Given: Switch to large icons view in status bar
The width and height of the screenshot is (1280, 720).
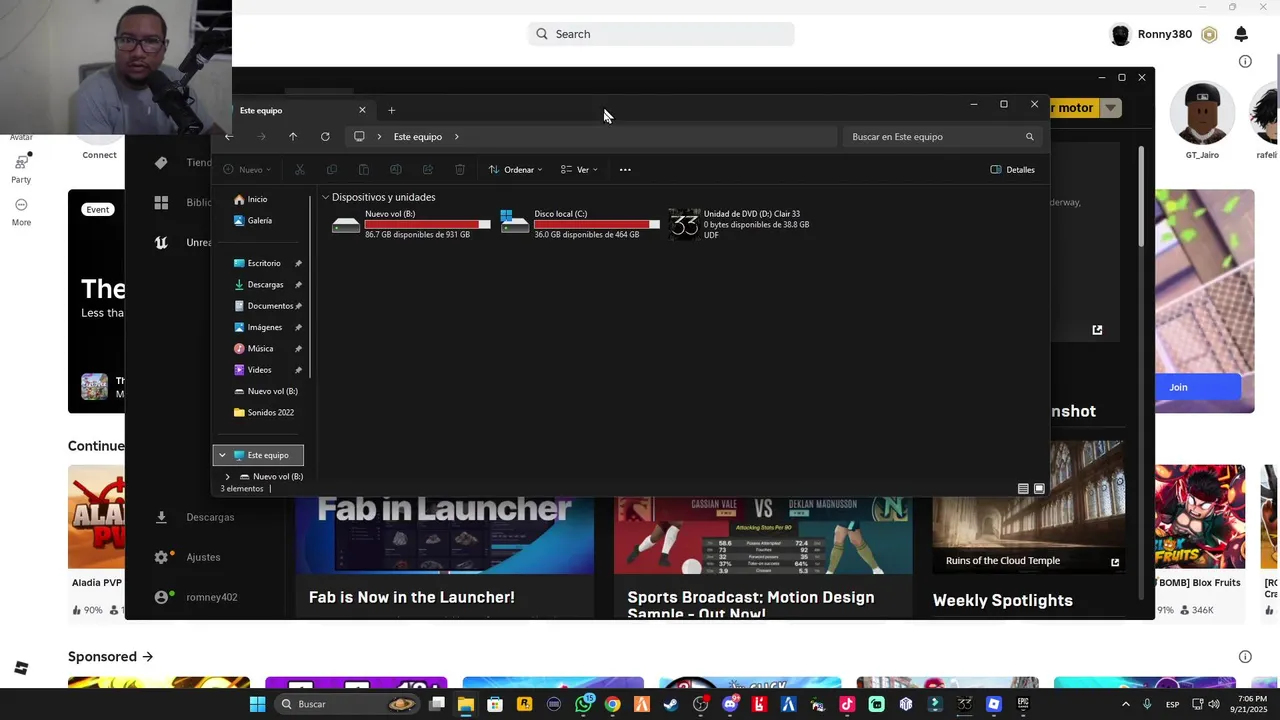Looking at the screenshot, I should (1039, 489).
